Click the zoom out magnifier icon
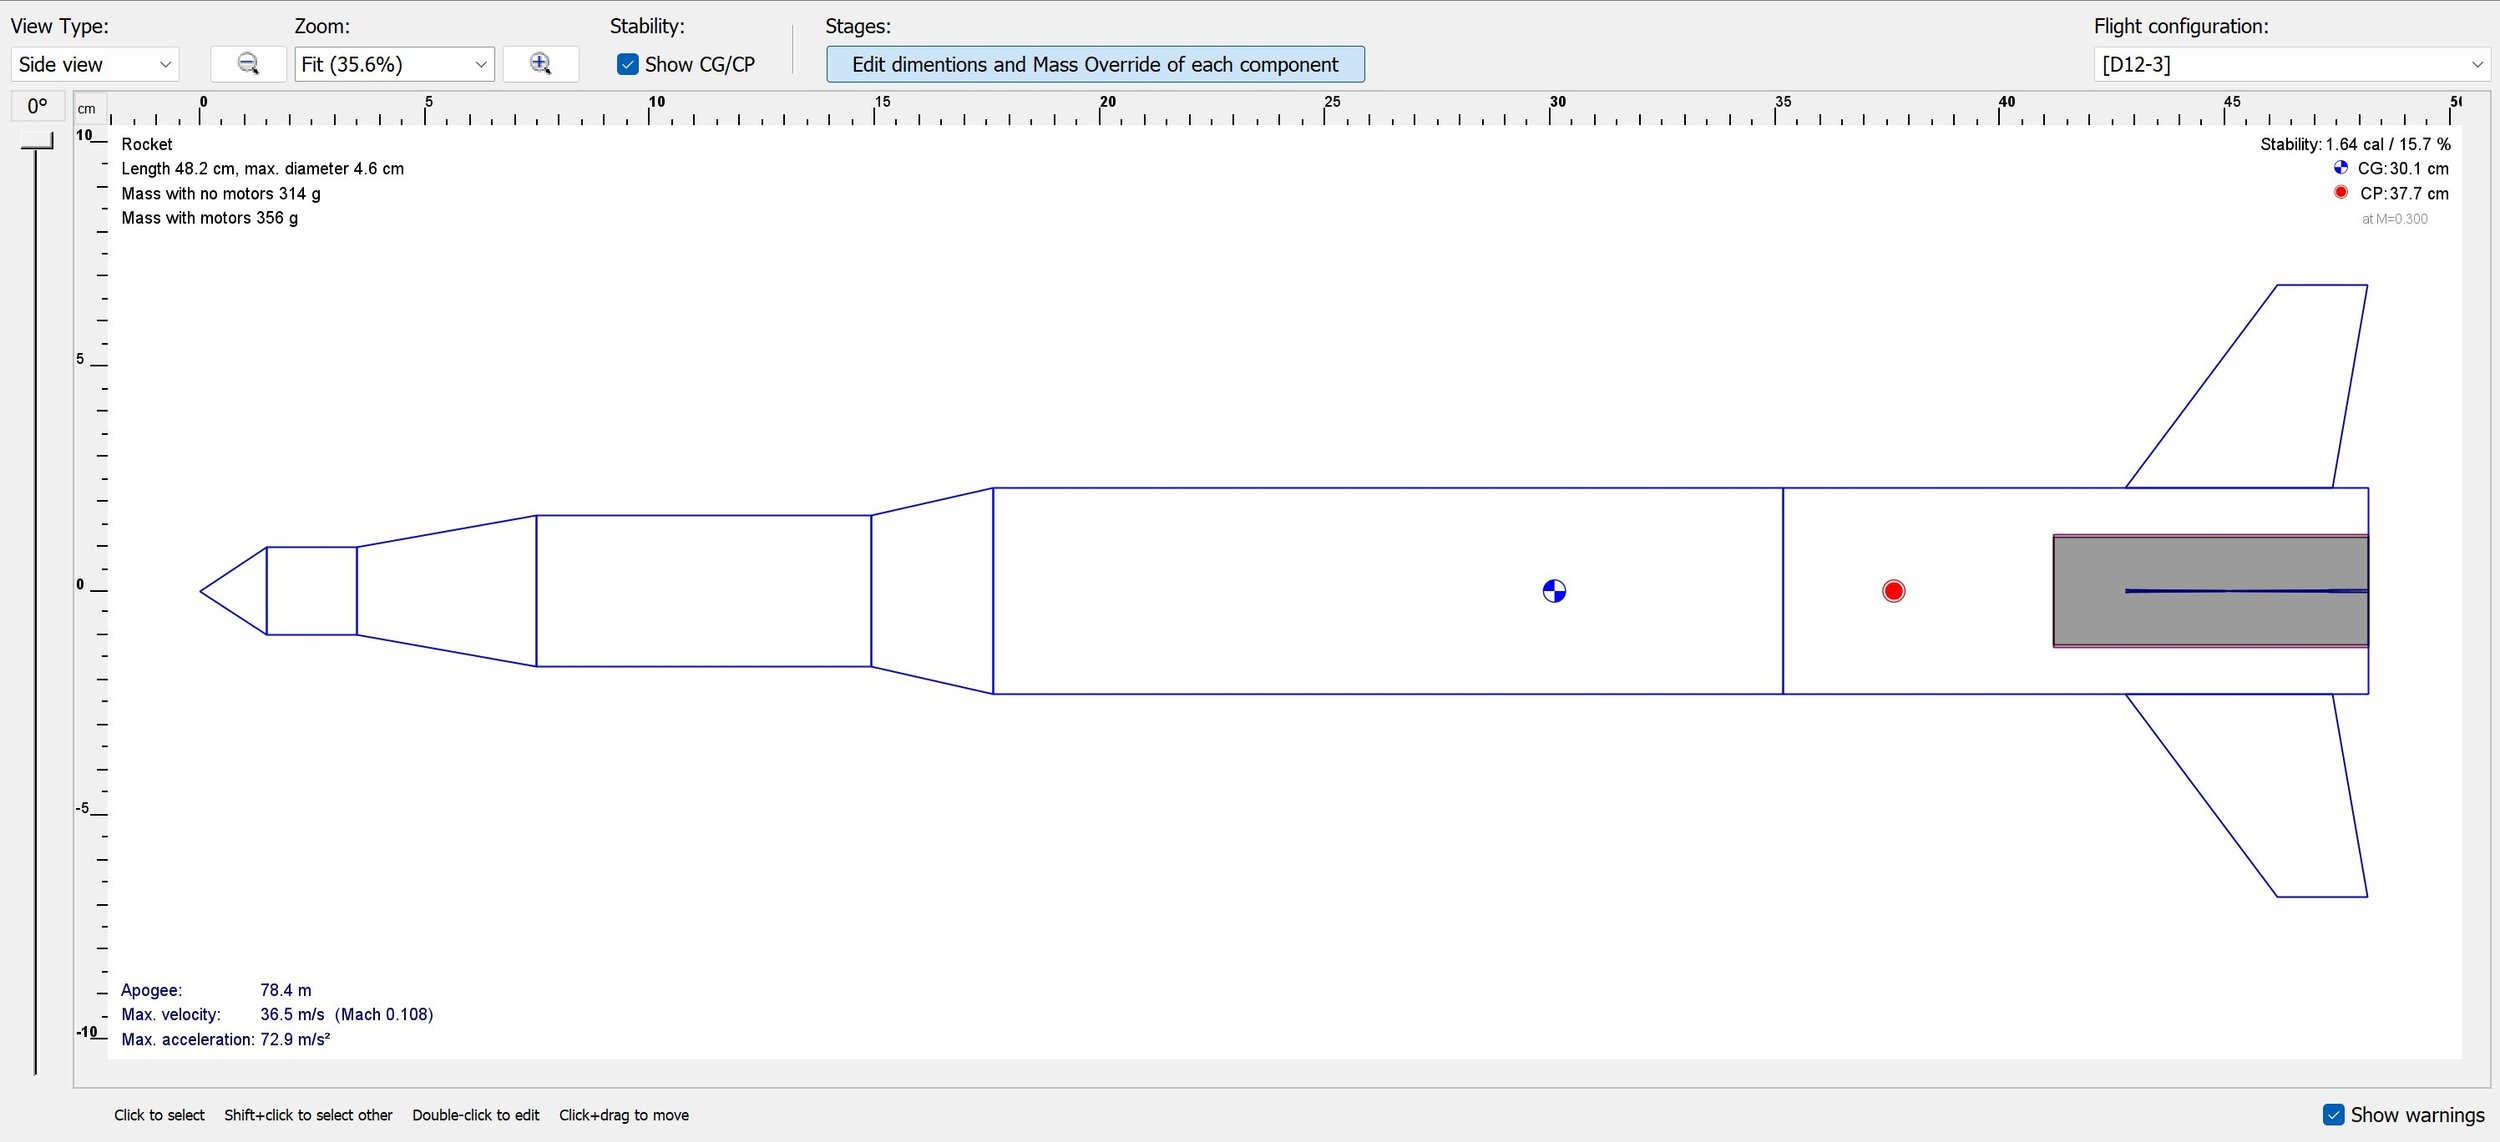 pos(248,64)
